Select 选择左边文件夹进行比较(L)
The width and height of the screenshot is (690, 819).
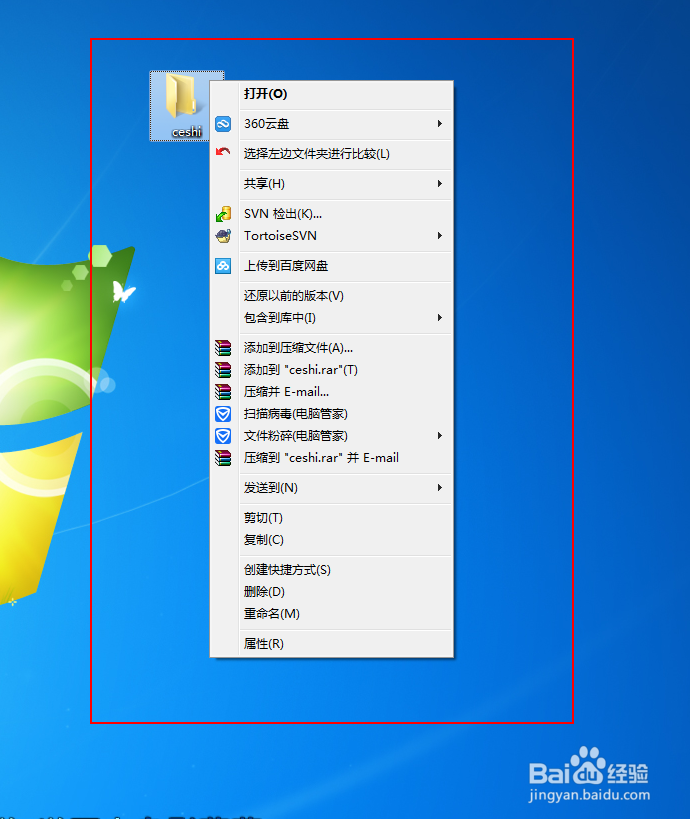point(331,154)
